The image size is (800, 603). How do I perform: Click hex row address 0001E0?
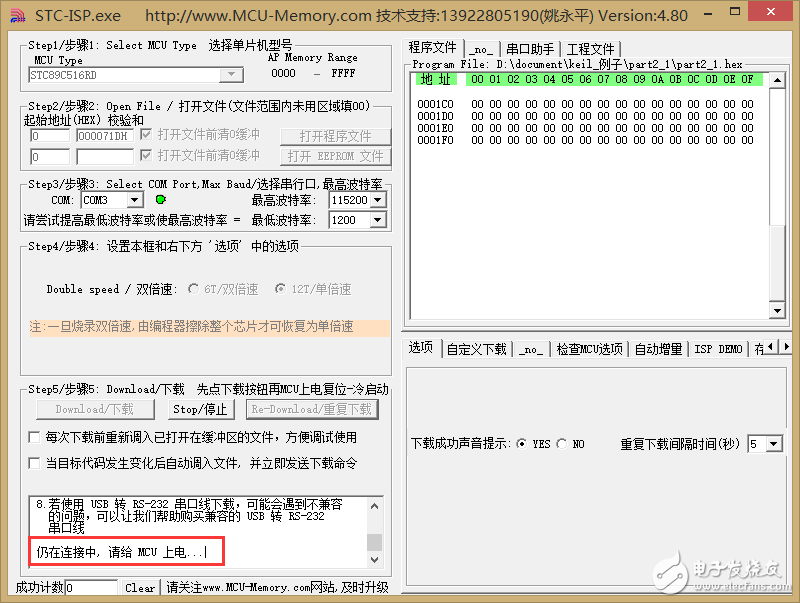435,128
